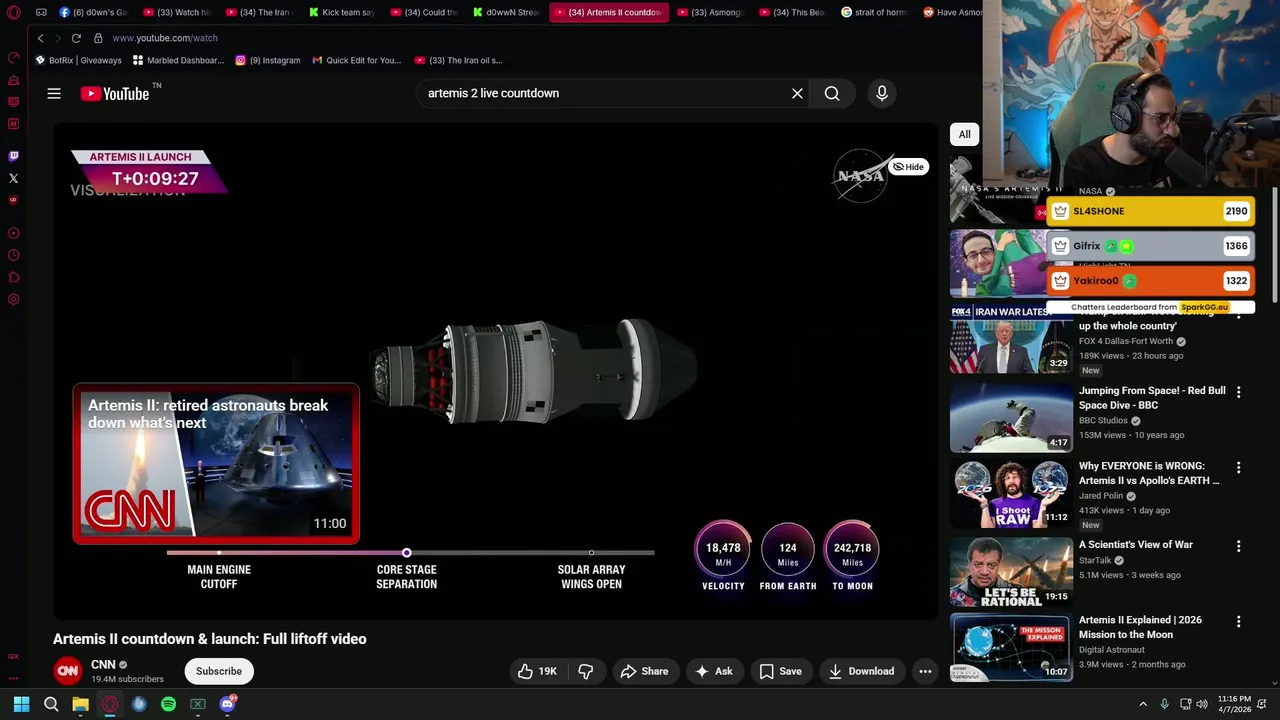Open Red Bull Space Dive thumbnail
This screenshot has height=720, width=1280.
point(1011,417)
